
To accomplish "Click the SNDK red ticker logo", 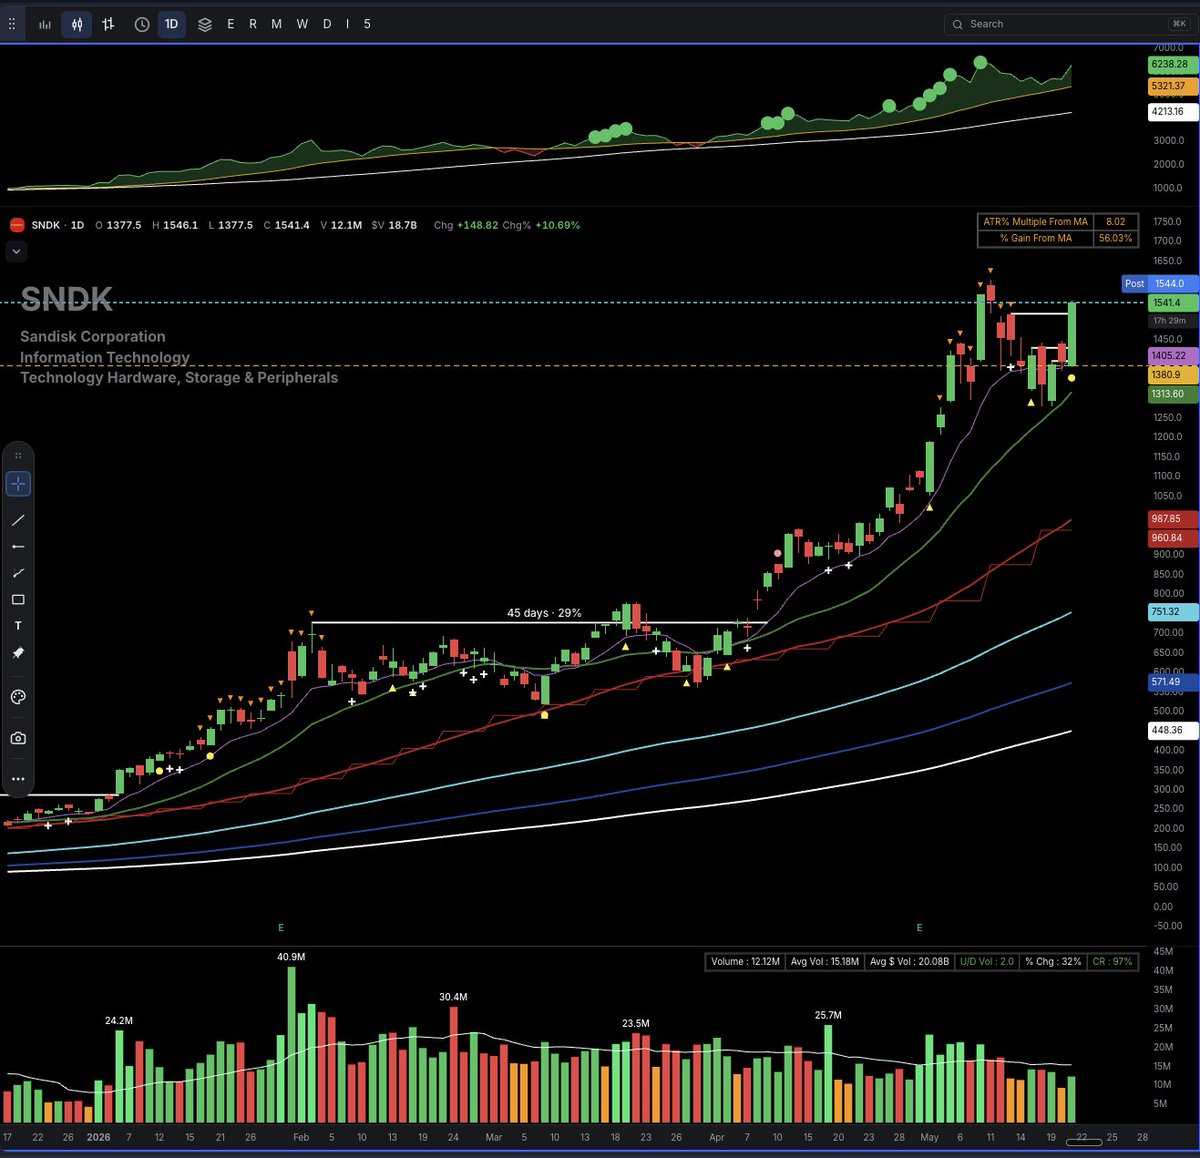I will [16, 225].
